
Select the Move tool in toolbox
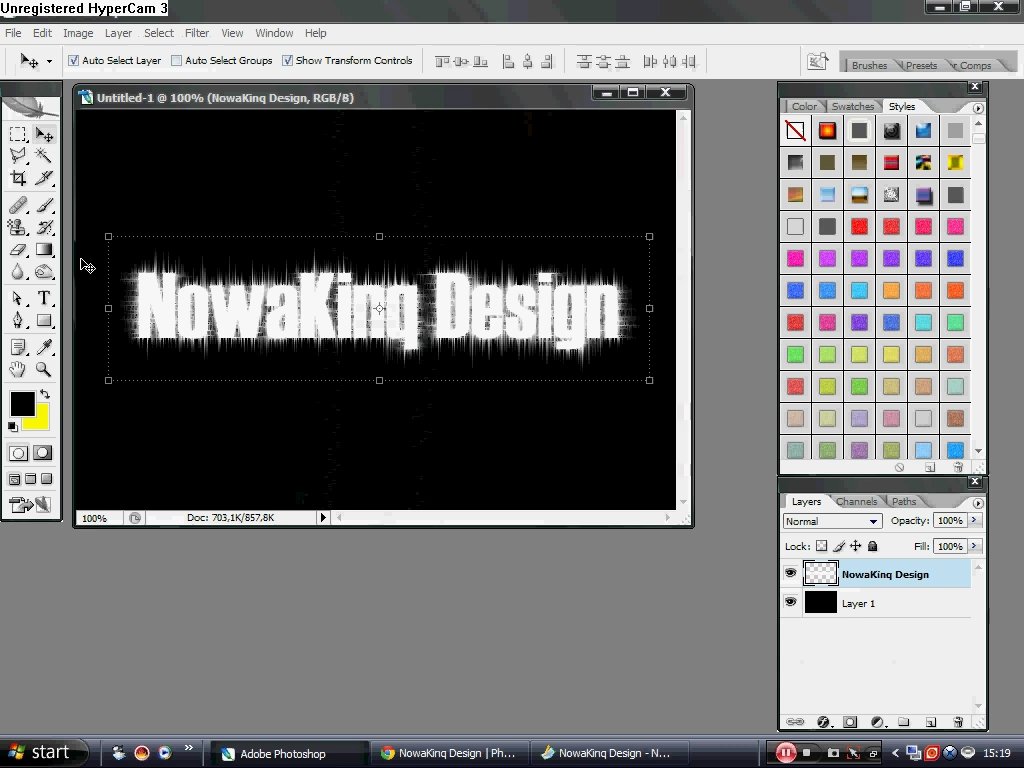click(44, 135)
